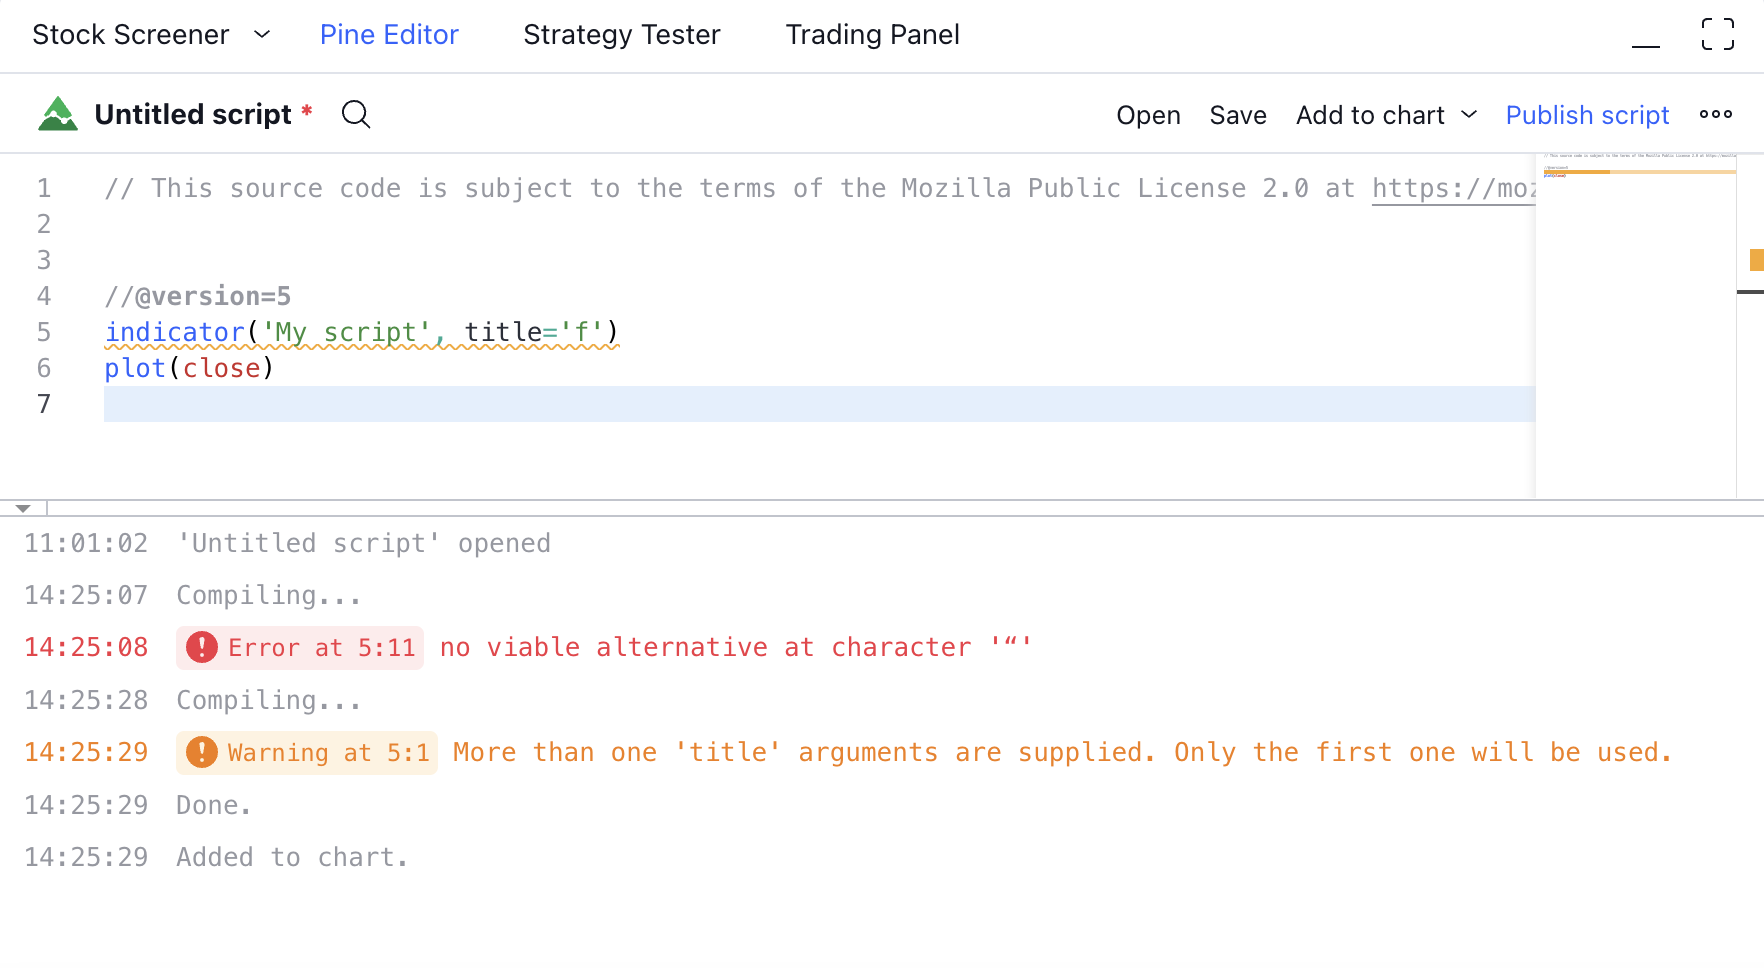Click the plot(close) code line
This screenshot has height=968, width=1764.
click(x=189, y=368)
